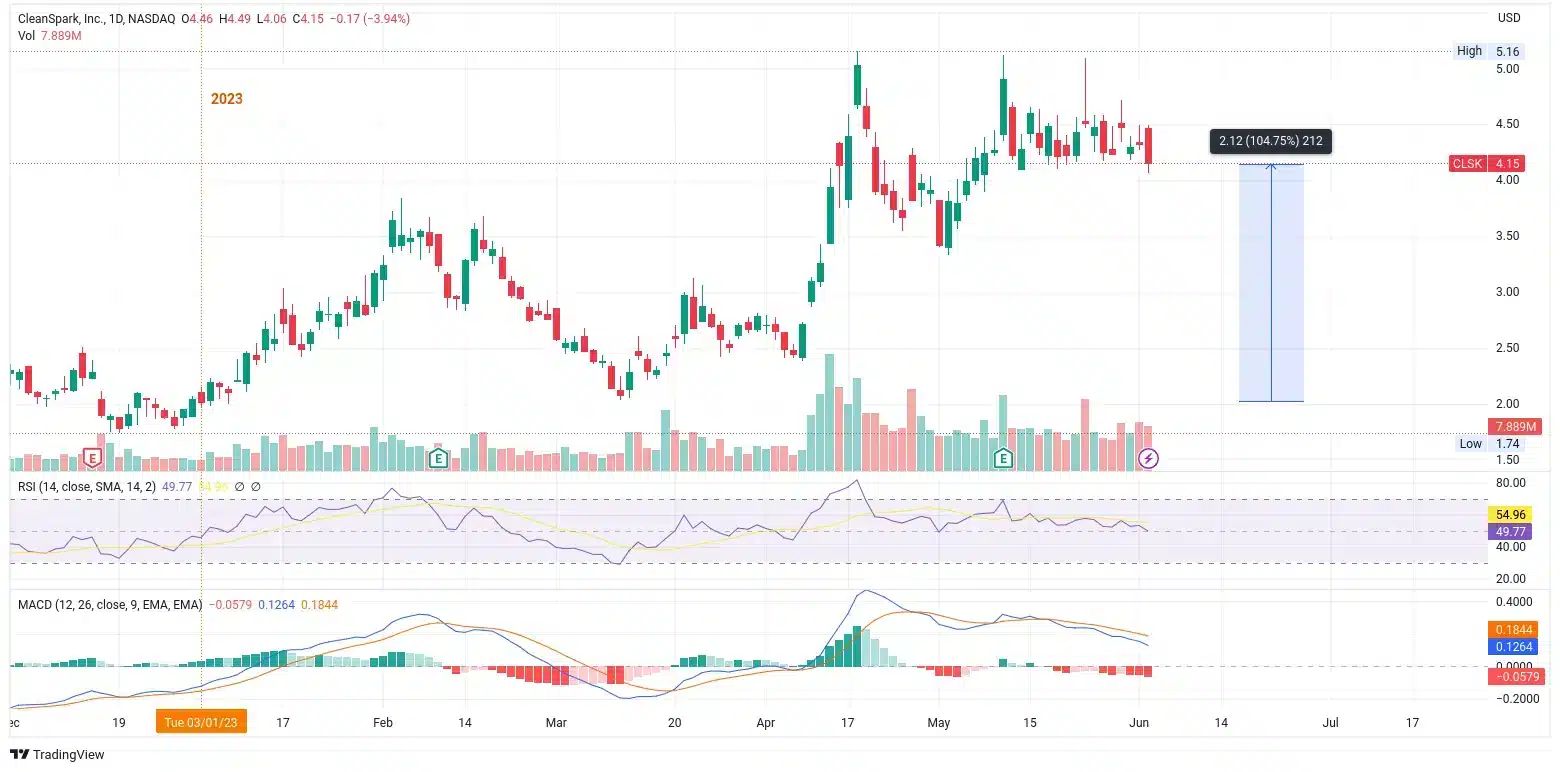Click the 3.50 price axis label
Viewport: 1560px width, 772px height.
pos(1508,236)
